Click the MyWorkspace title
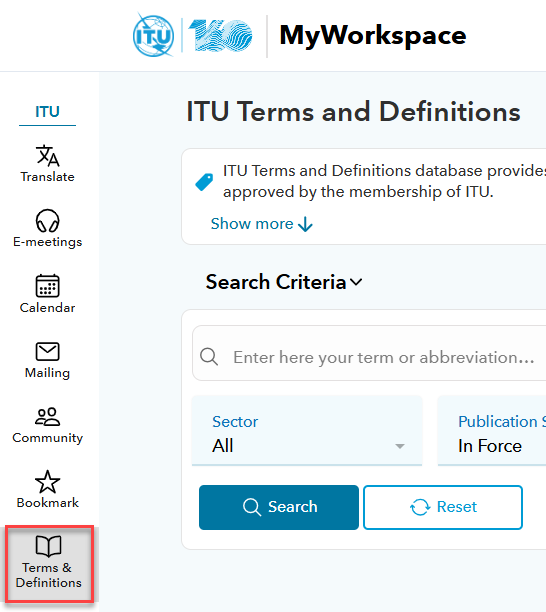Viewport: 546px width, 612px height. (373, 36)
